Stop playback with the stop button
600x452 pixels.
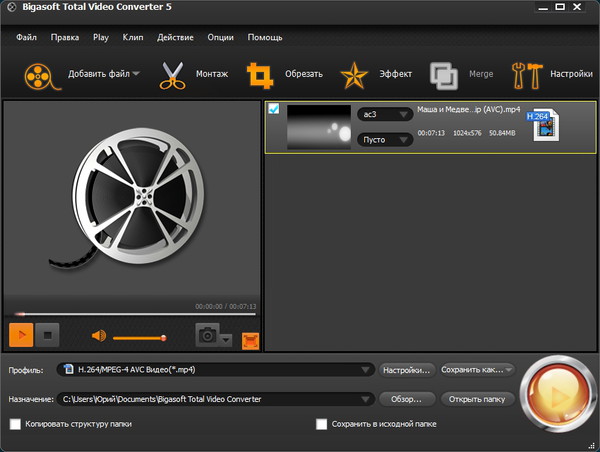pyautogui.click(x=49, y=336)
